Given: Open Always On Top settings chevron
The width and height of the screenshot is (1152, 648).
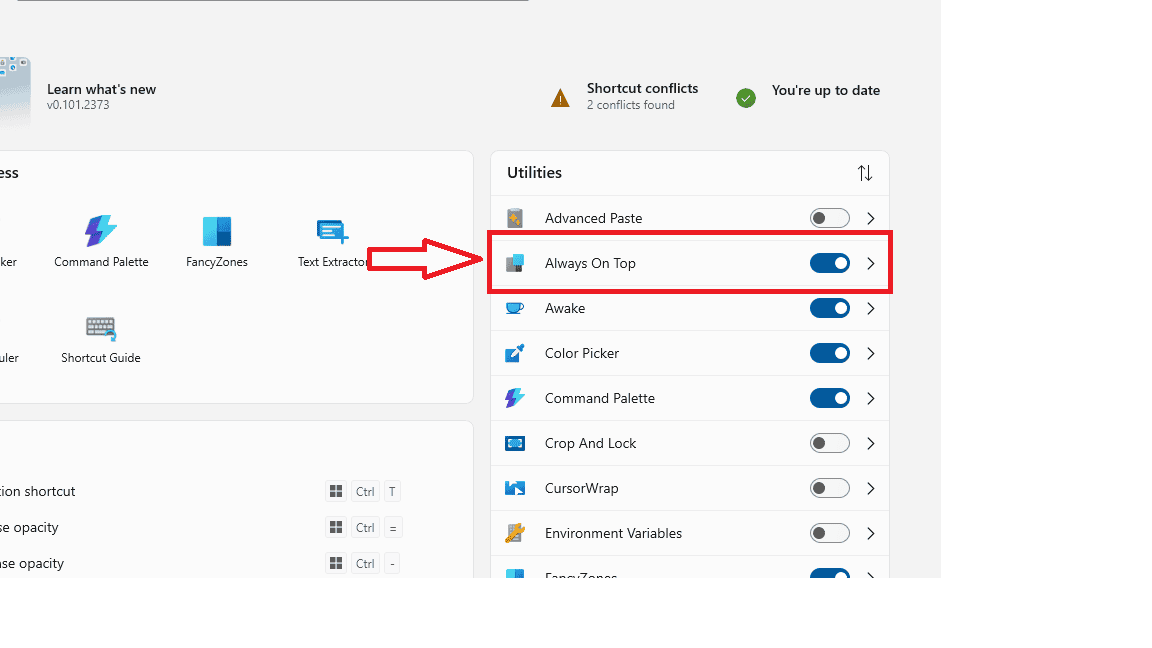Looking at the screenshot, I should pyautogui.click(x=871, y=263).
